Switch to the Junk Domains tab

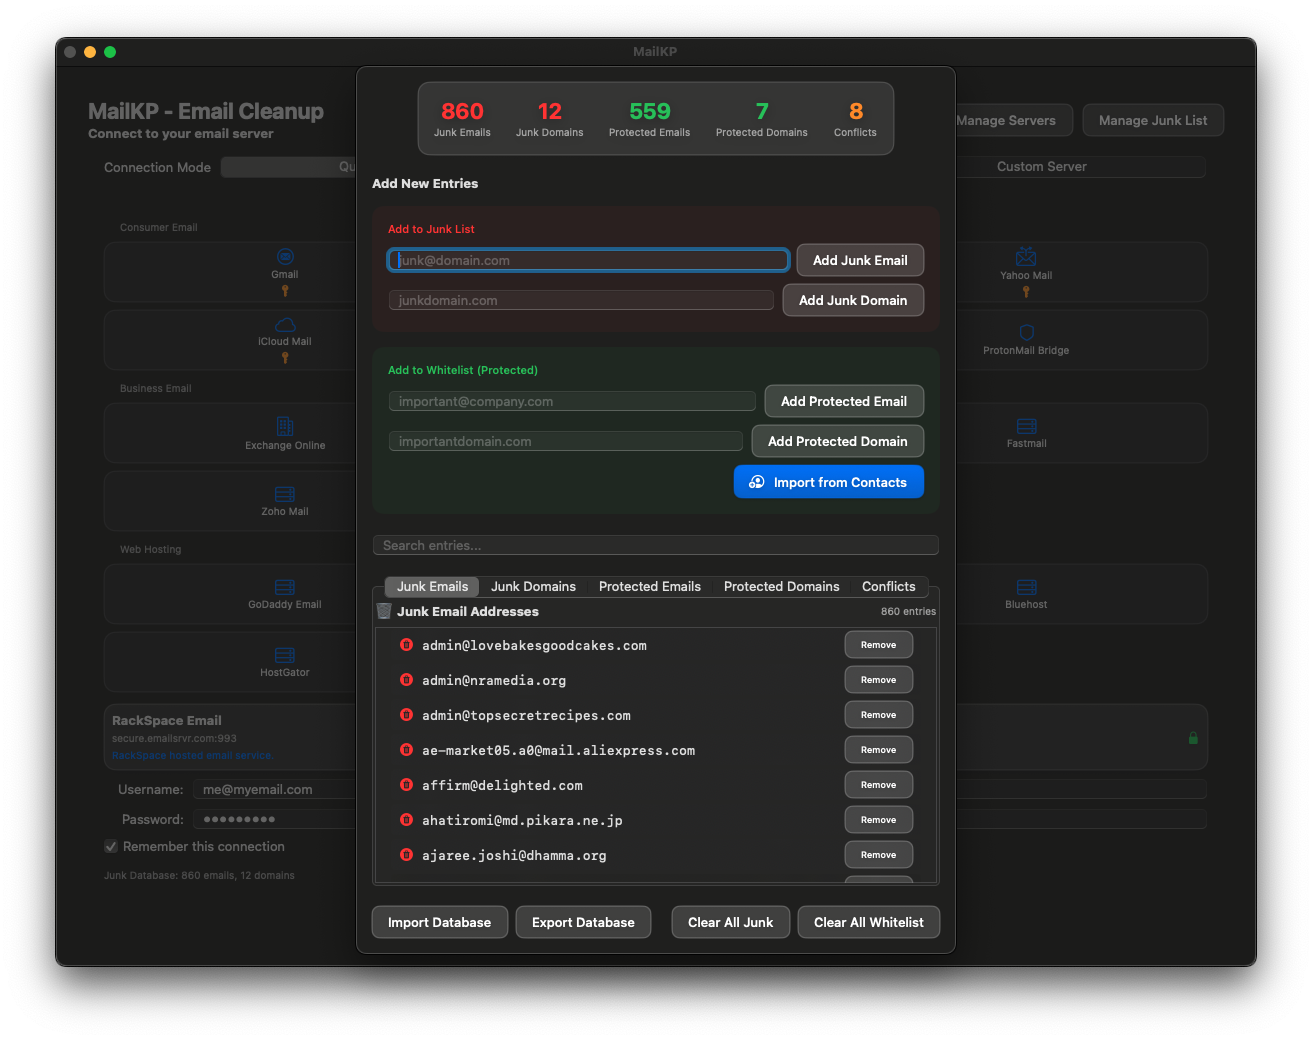point(533,587)
